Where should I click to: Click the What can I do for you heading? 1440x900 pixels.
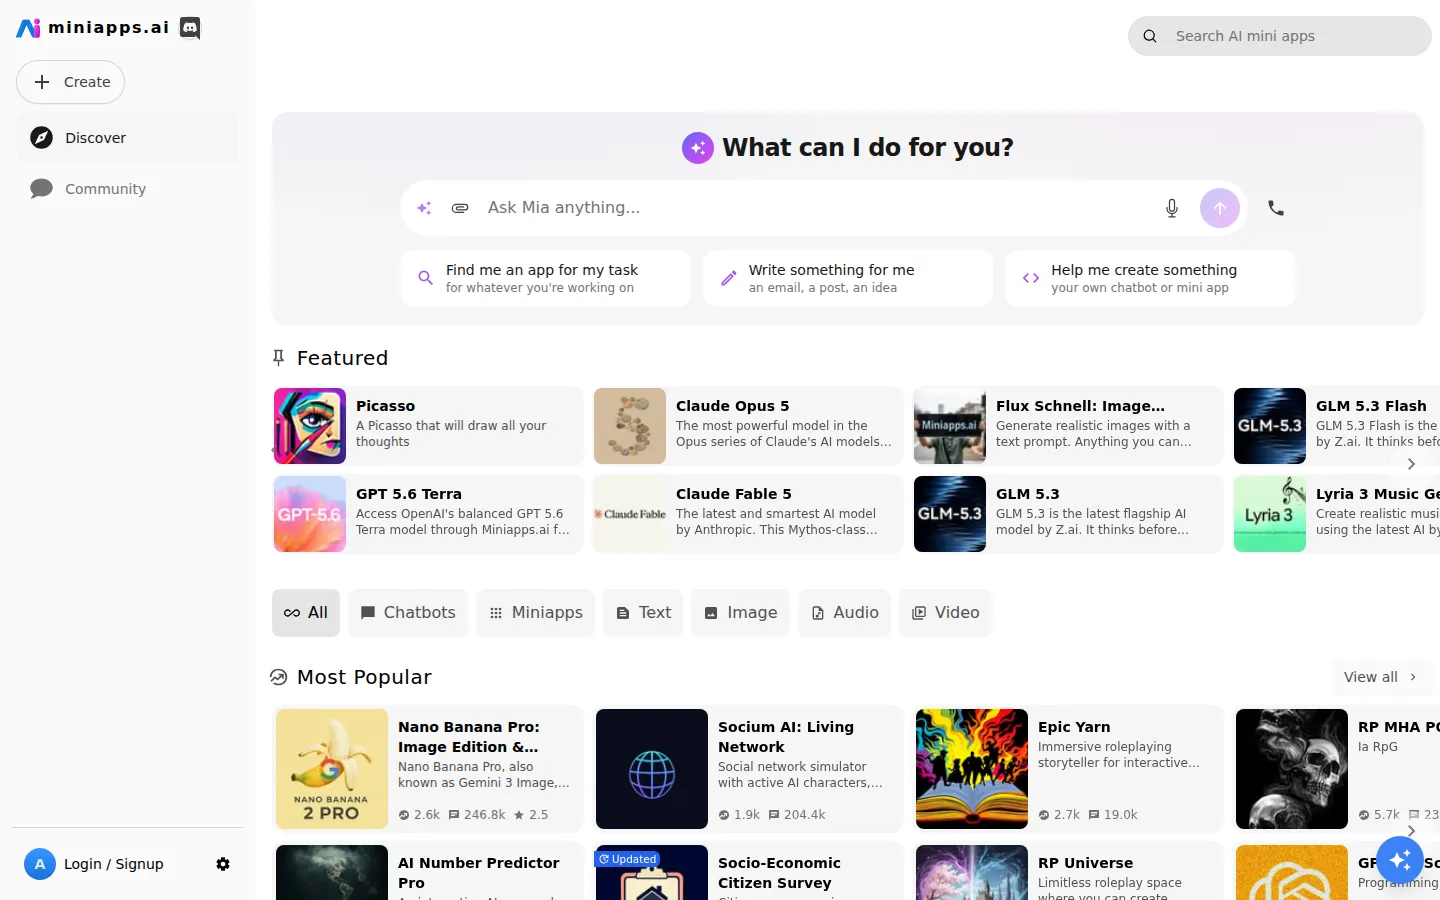coord(868,148)
